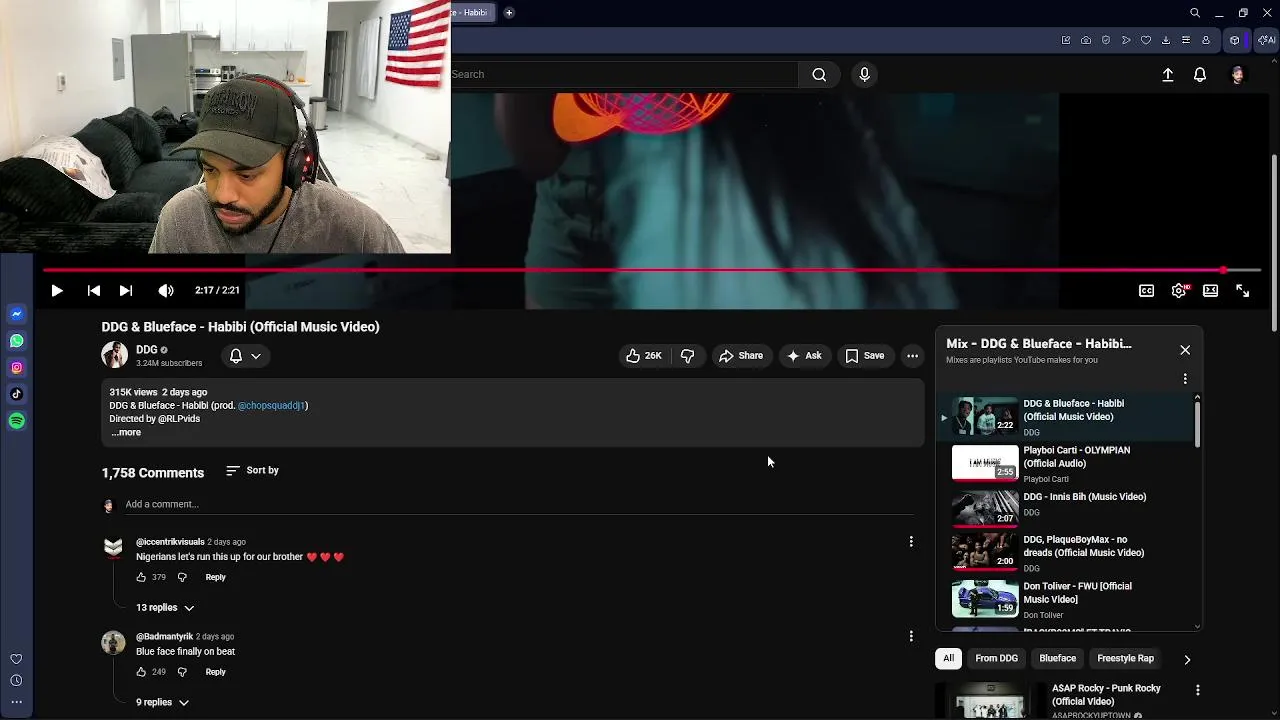Like the @Badmantyrik comment
The image size is (1280, 720).
(x=141, y=672)
